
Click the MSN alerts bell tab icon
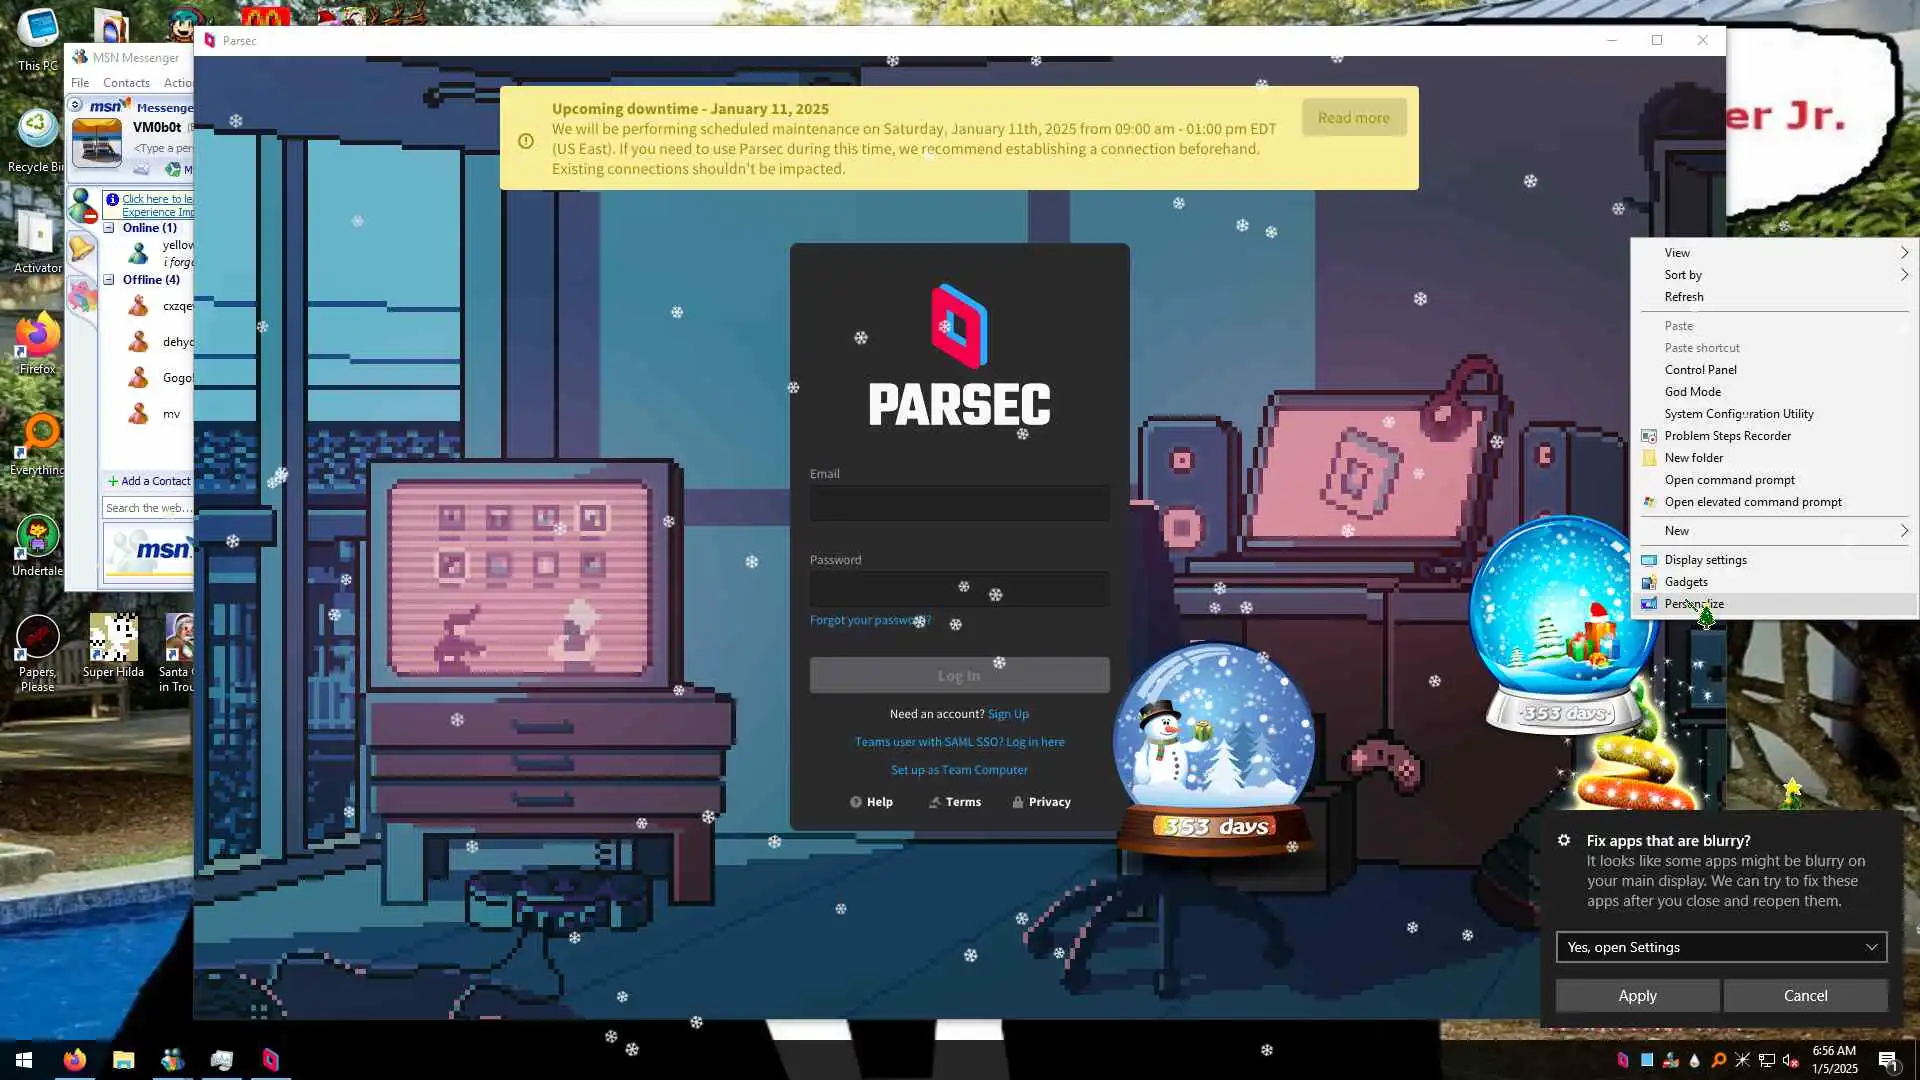(x=82, y=249)
